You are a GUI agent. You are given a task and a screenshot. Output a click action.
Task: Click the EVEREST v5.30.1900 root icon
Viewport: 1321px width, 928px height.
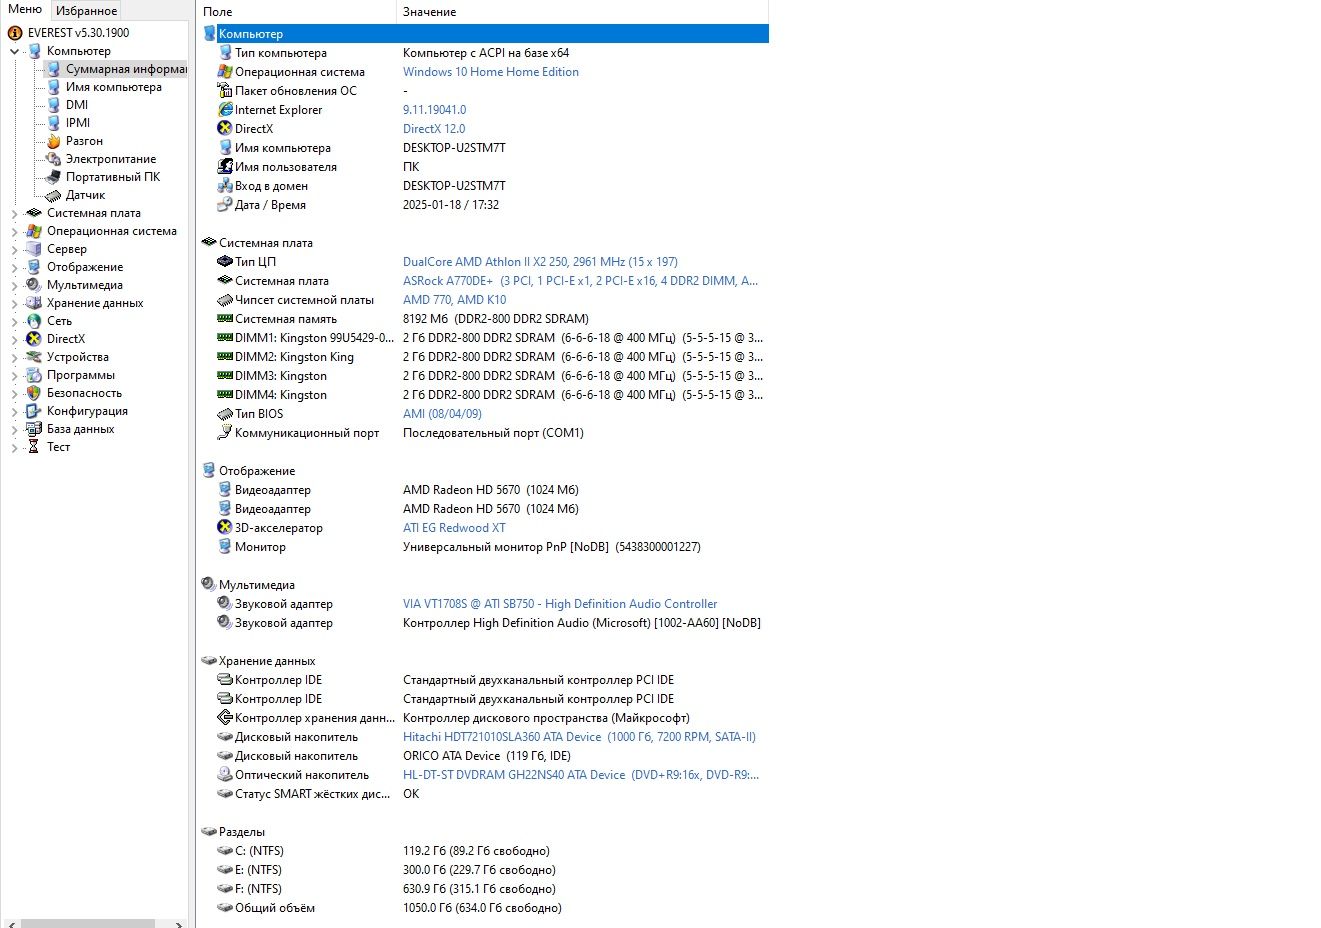(x=15, y=33)
